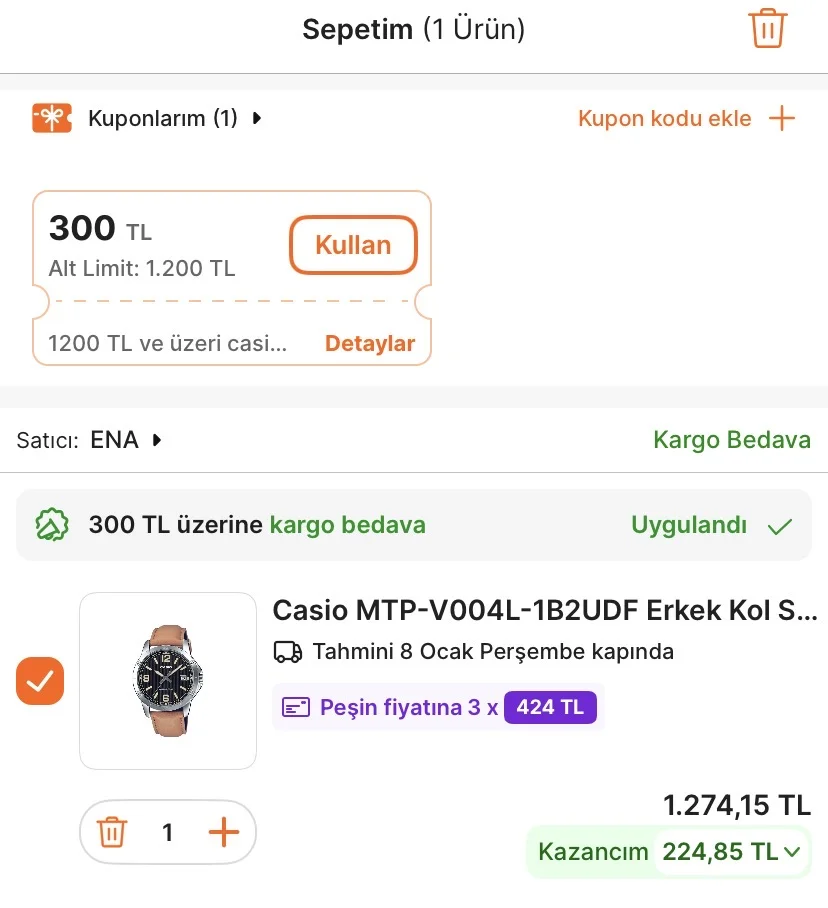Tap the green free shipping badge icon
Viewport: 828px width, 908px height.
pos(51,525)
